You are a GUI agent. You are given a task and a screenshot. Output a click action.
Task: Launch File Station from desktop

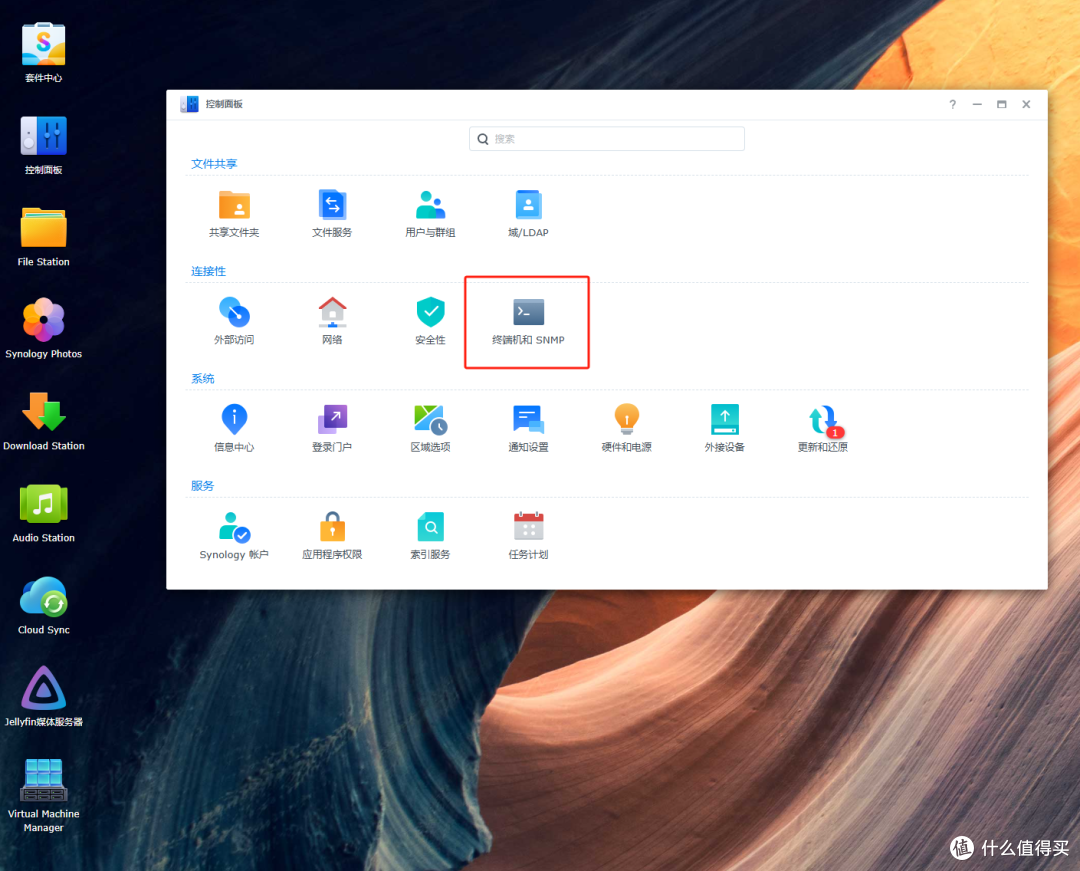43,236
